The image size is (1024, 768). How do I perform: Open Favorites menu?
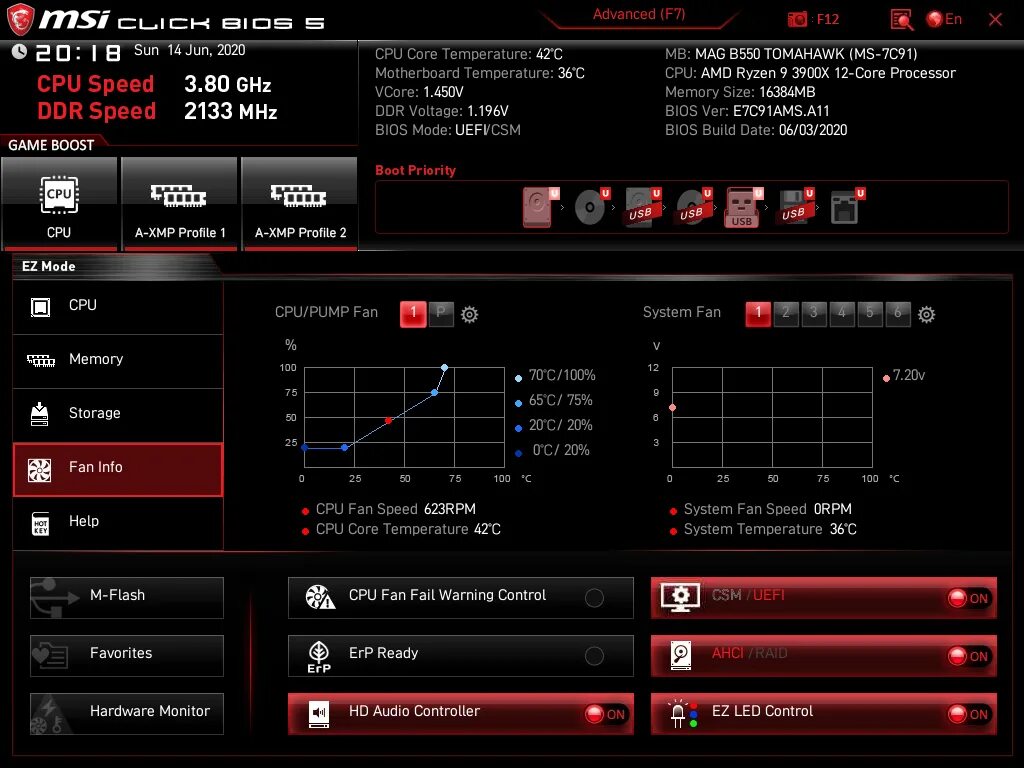(x=127, y=656)
